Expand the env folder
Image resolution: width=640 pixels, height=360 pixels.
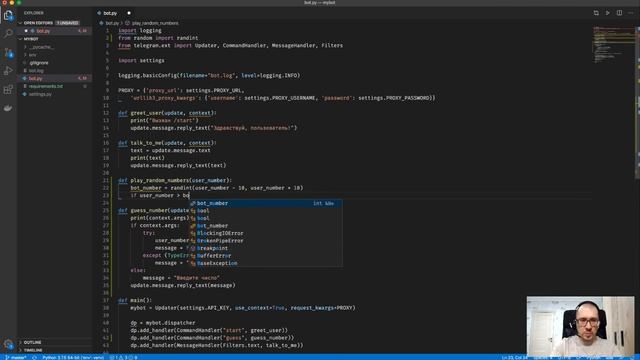(33, 55)
